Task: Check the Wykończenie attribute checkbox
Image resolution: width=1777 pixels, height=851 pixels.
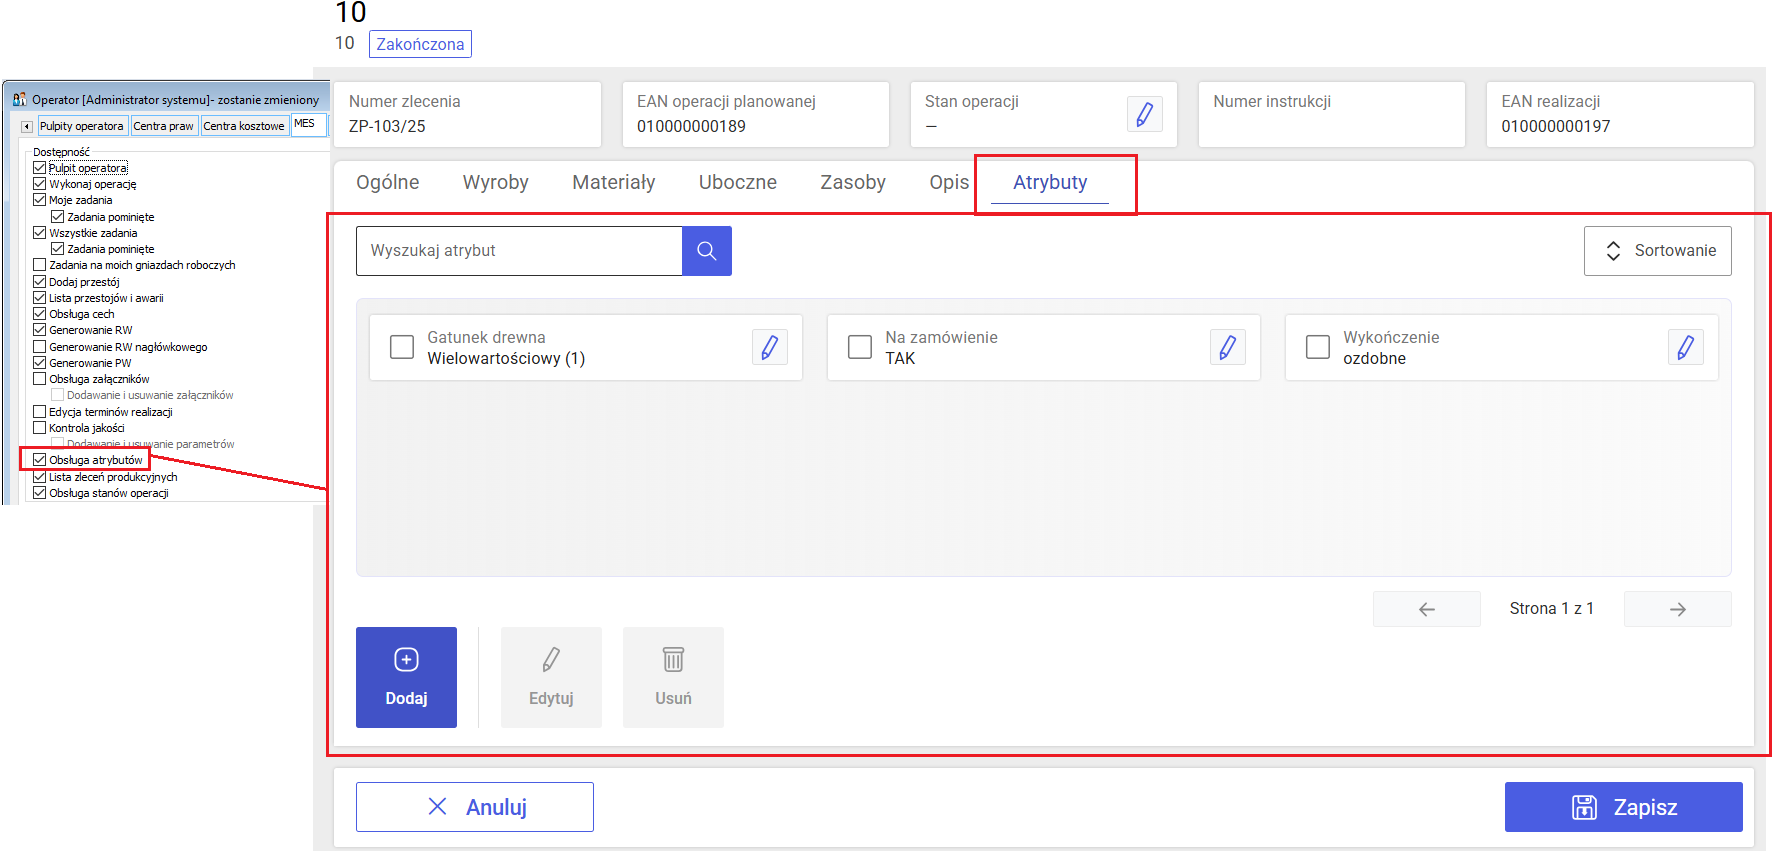Action: tap(1318, 347)
